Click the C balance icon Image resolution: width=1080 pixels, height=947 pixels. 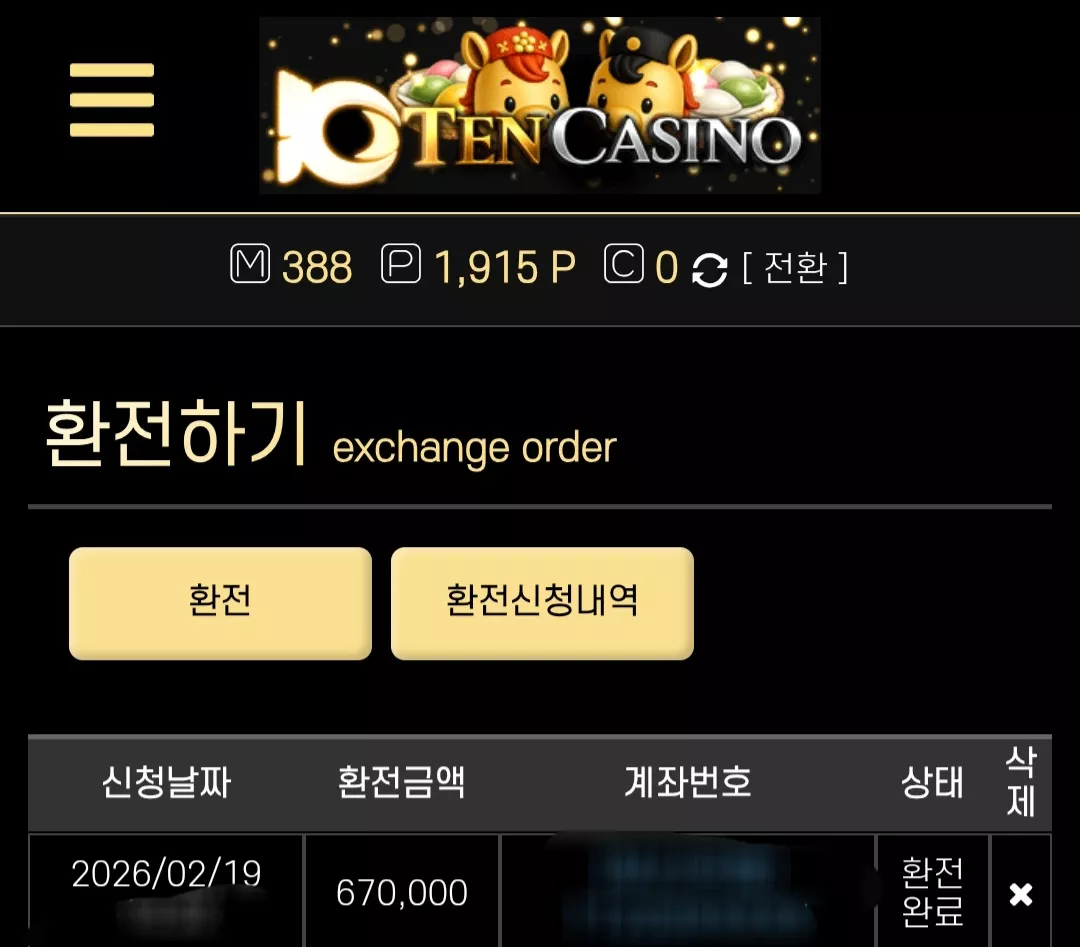coord(624,264)
